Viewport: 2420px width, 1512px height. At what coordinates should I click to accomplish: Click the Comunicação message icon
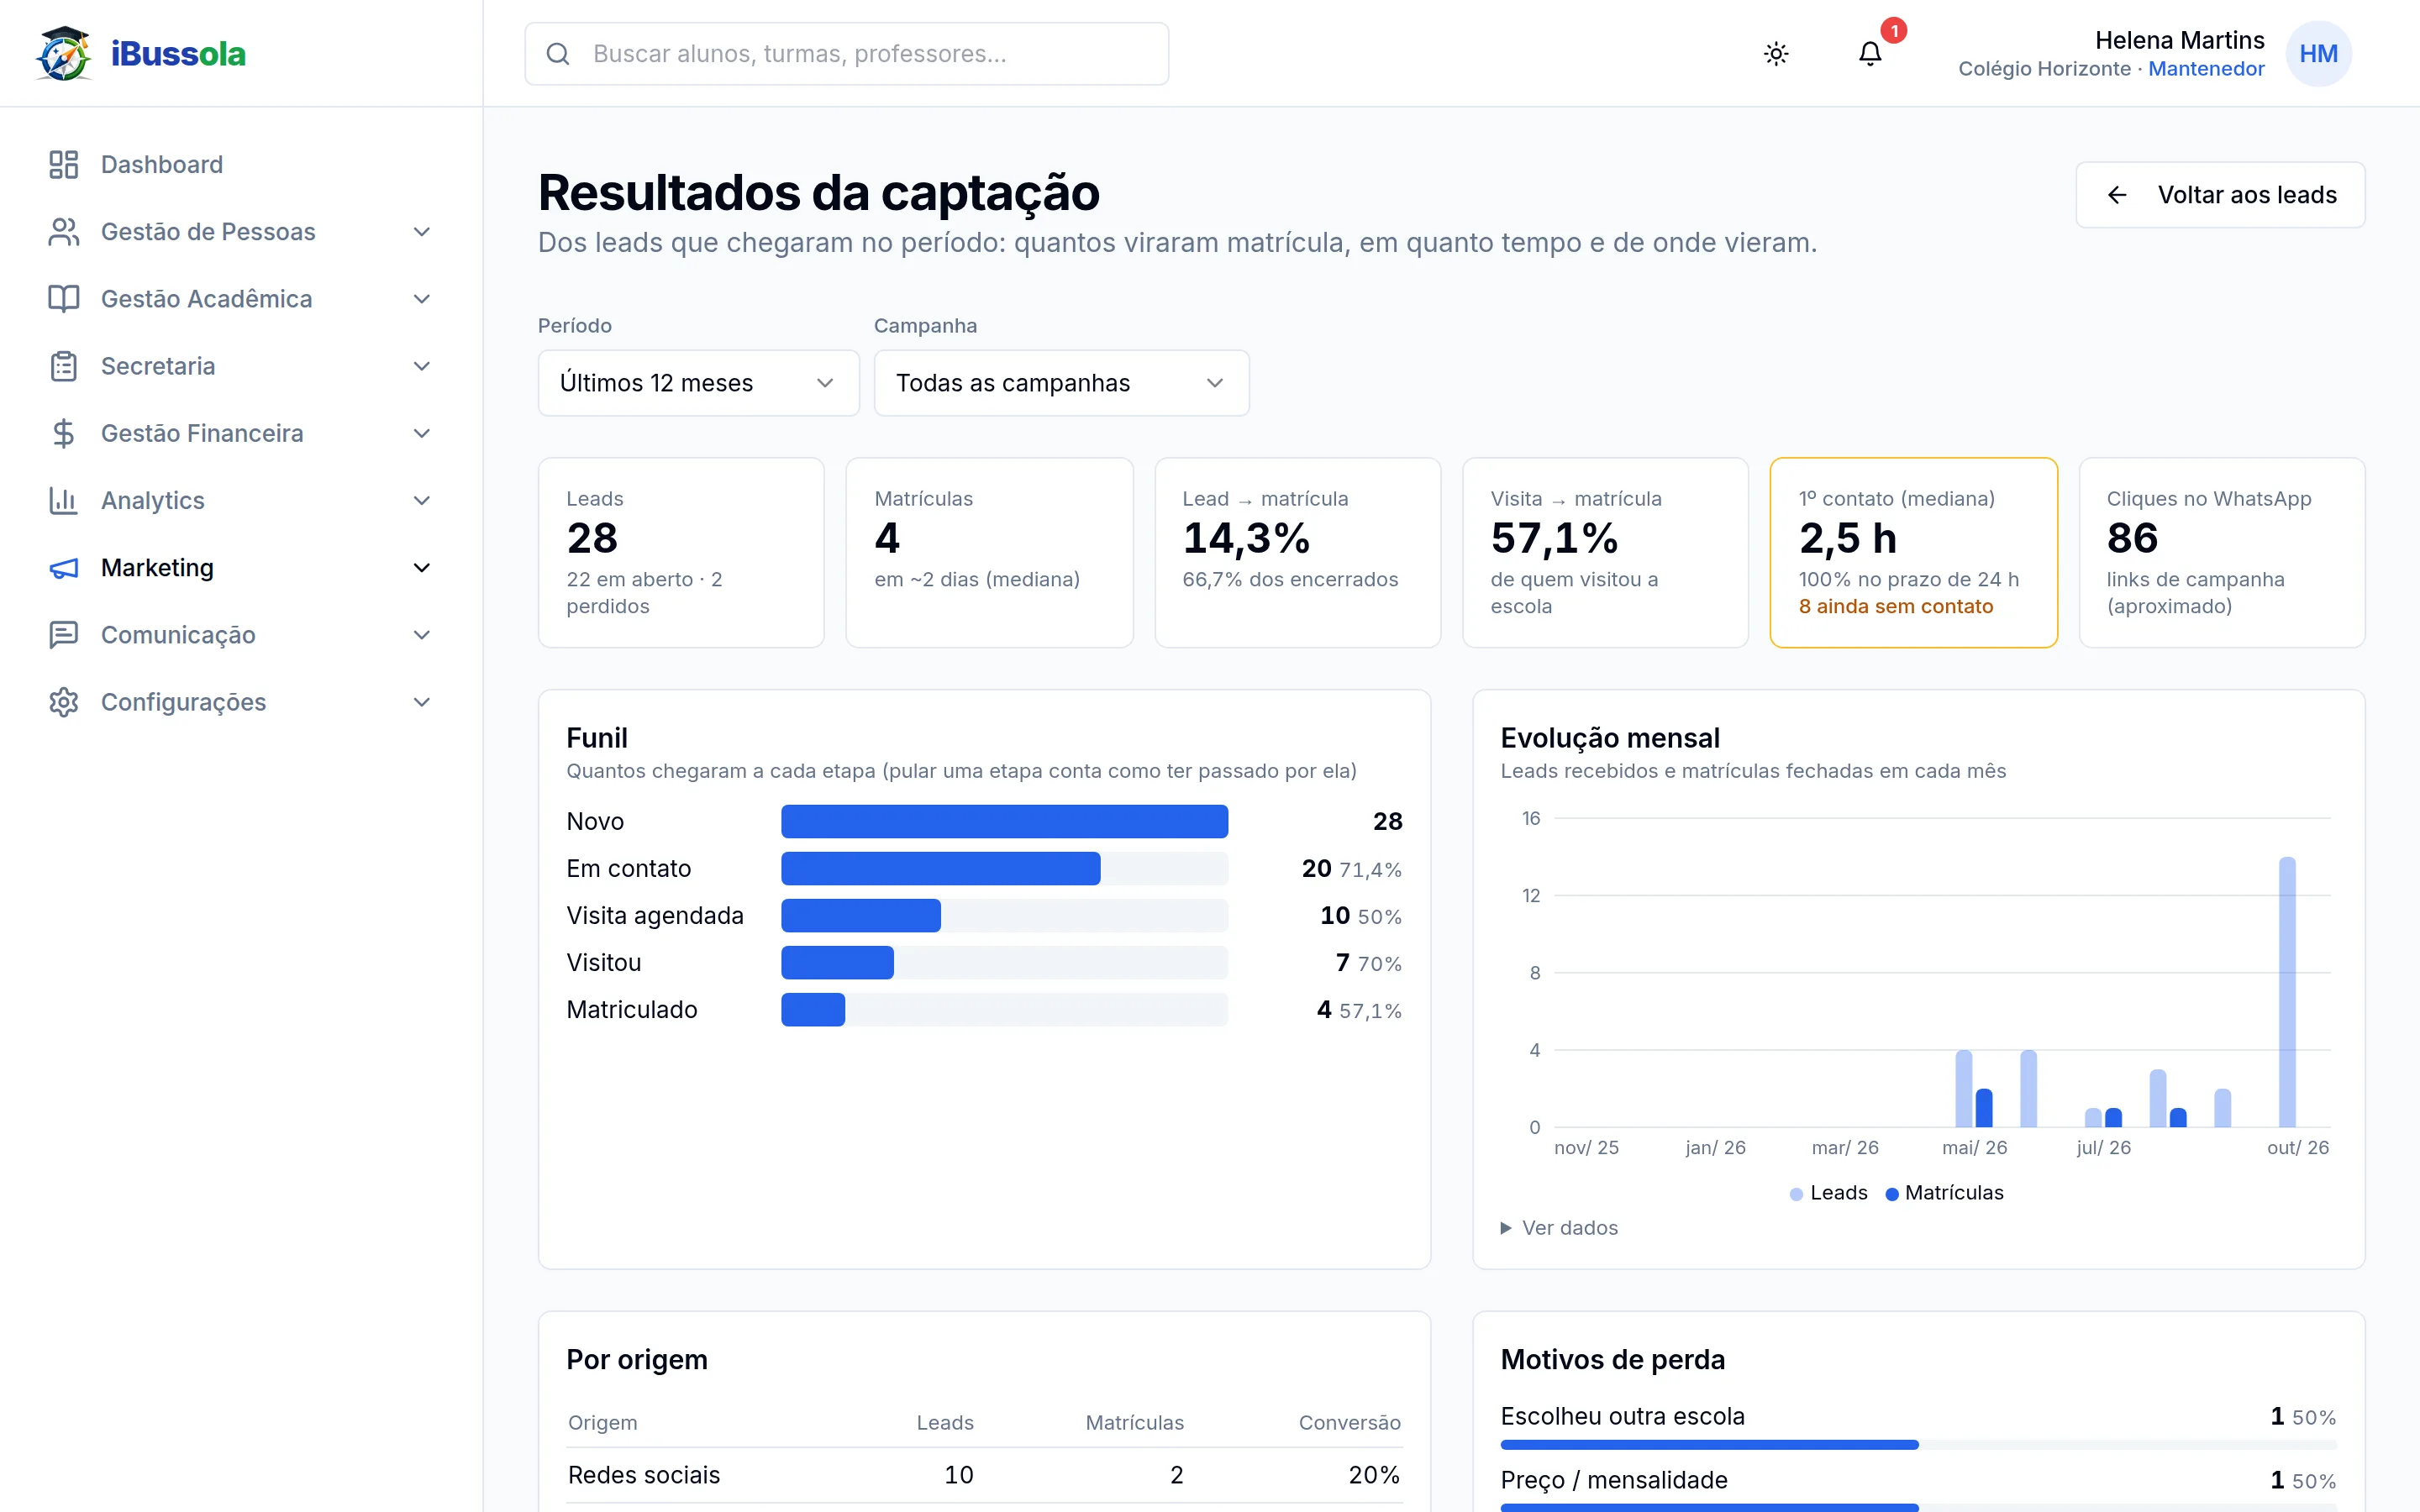coord(63,634)
